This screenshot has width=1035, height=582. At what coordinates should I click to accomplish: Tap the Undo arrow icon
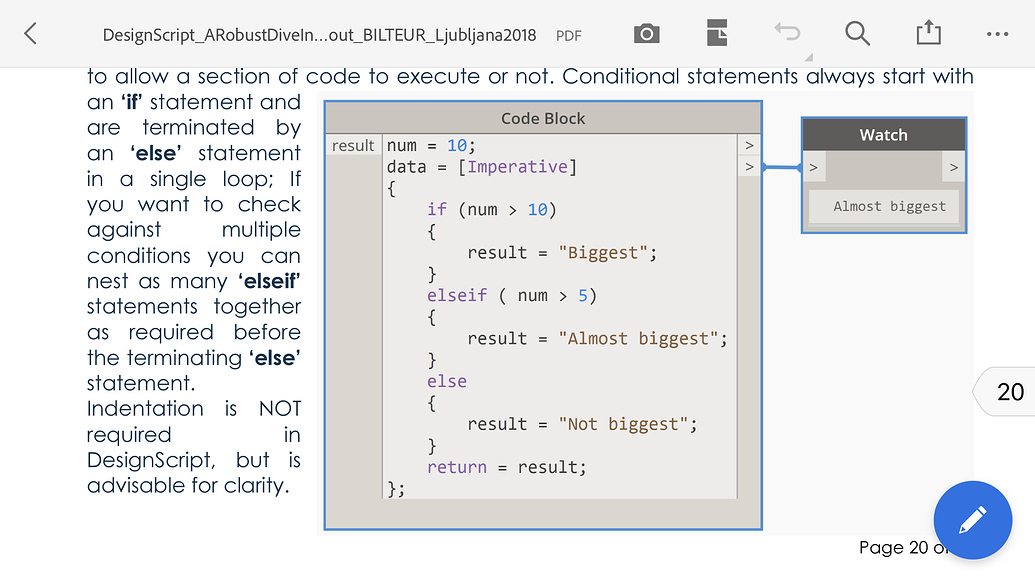(x=787, y=31)
